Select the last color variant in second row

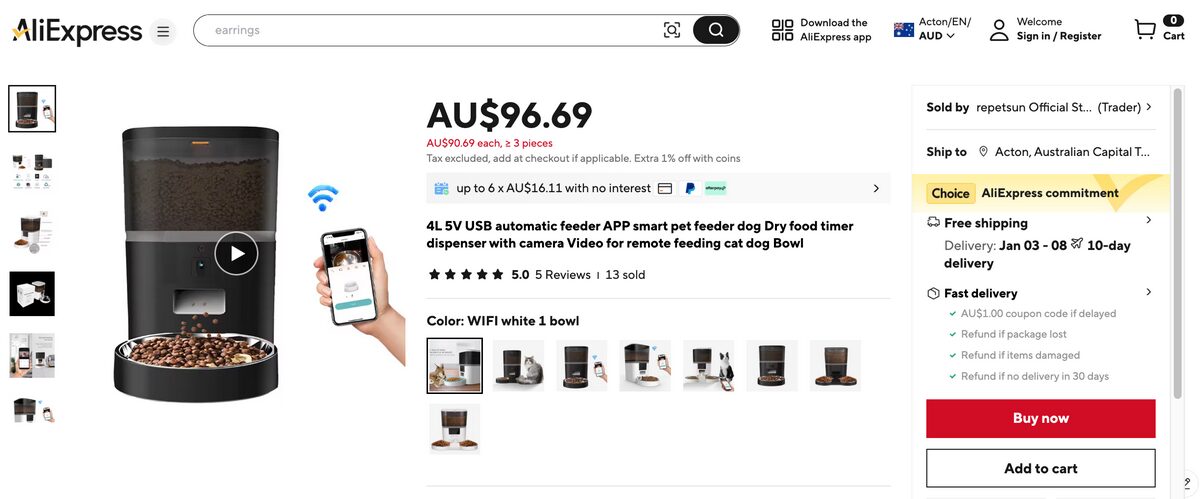454,429
